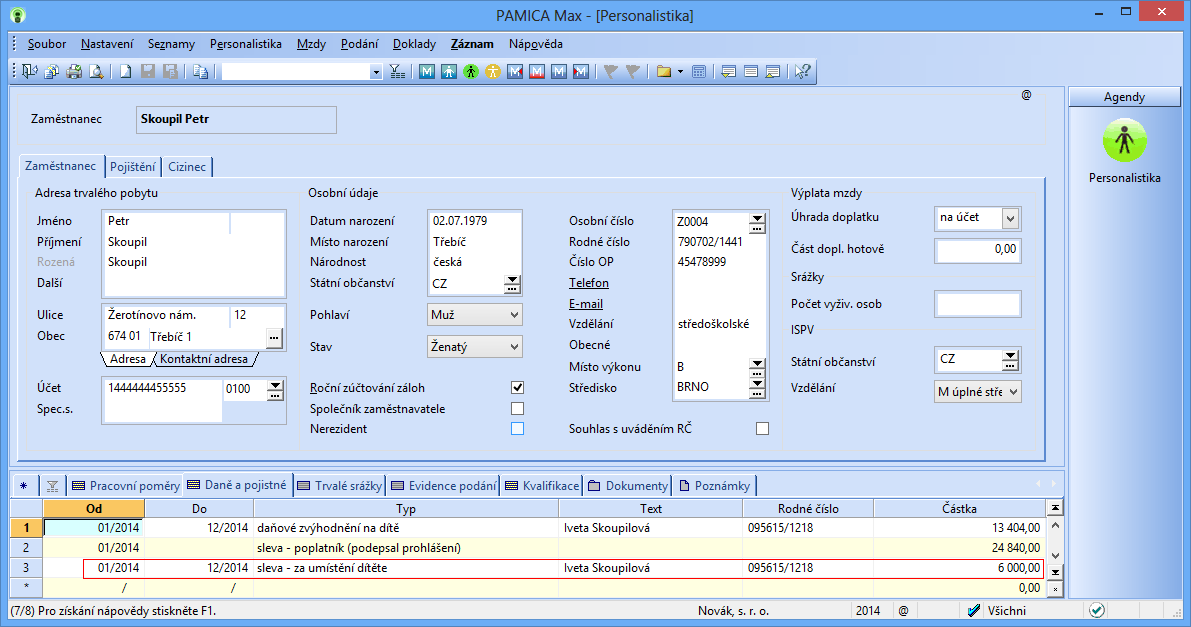Click the Datum narození field 02.07.1979
This screenshot has height=627, width=1191.
click(475, 221)
